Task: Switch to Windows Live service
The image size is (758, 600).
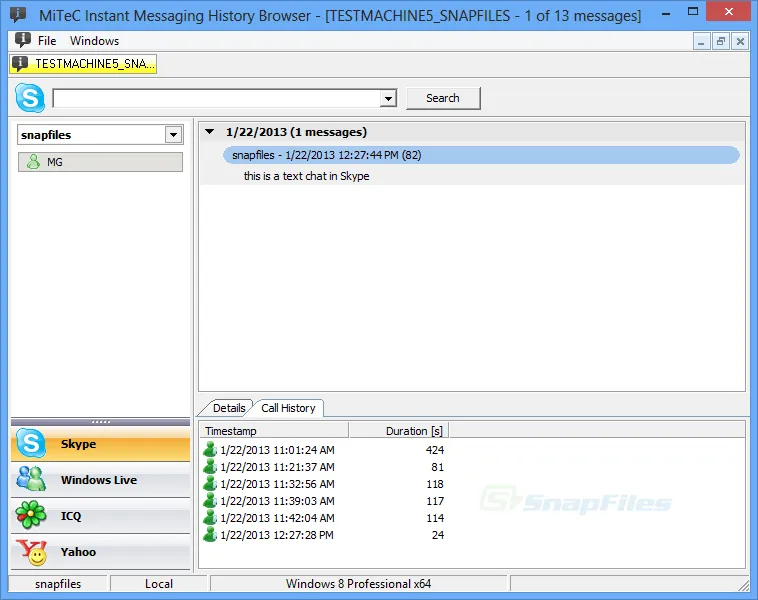Action: [x=101, y=480]
